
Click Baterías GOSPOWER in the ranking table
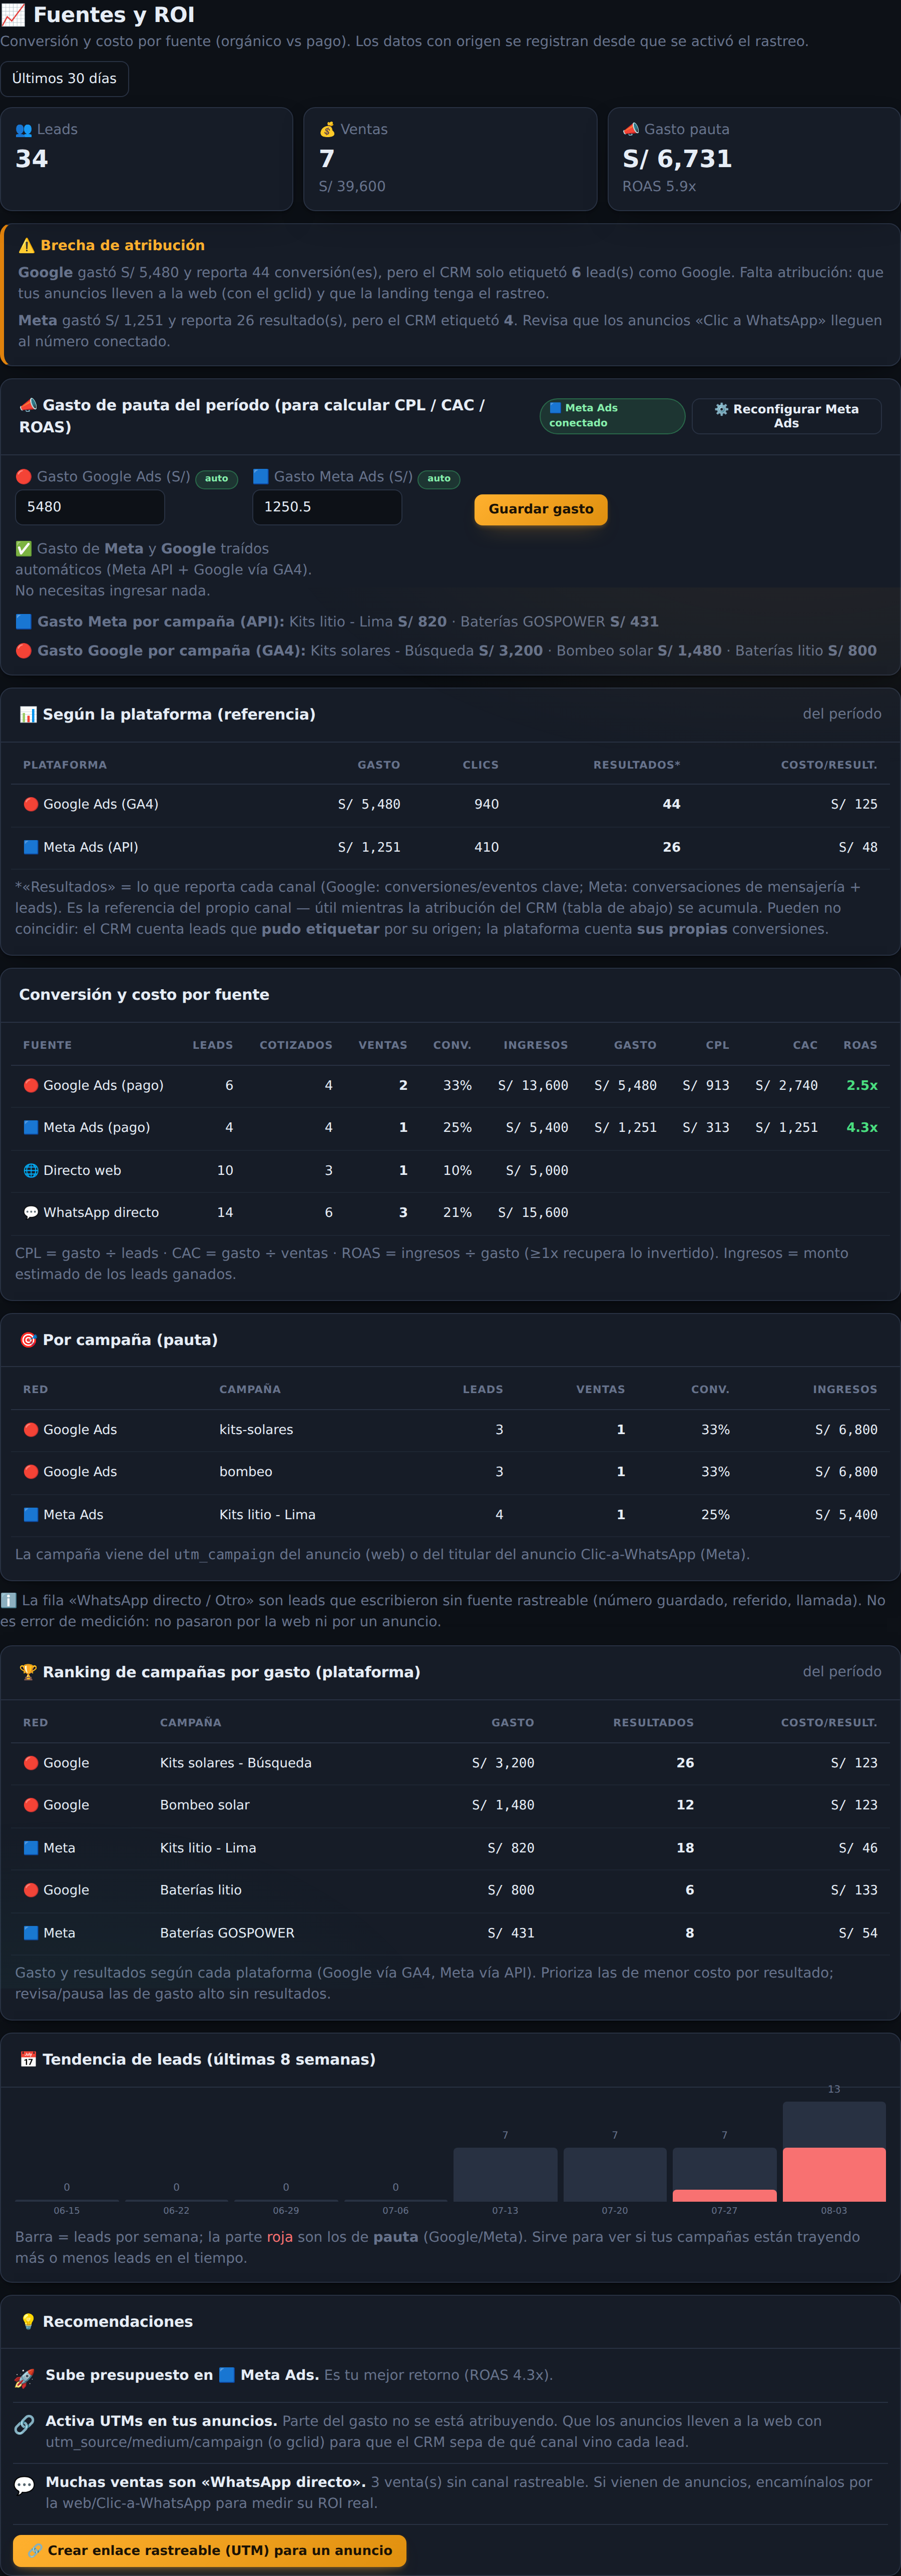(x=227, y=1933)
